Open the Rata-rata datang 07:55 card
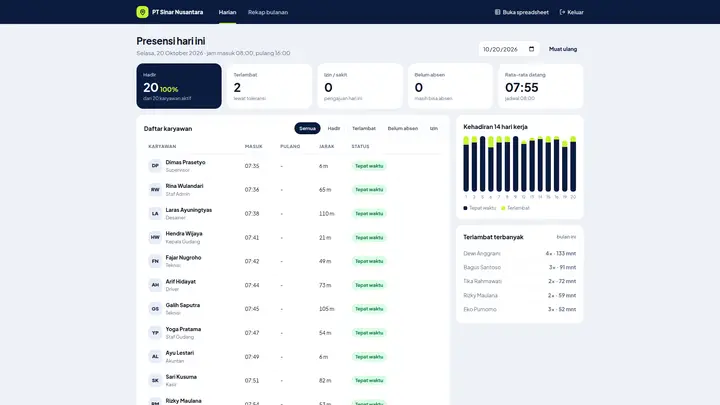Image resolution: width=720 pixels, height=405 pixels. click(541, 86)
